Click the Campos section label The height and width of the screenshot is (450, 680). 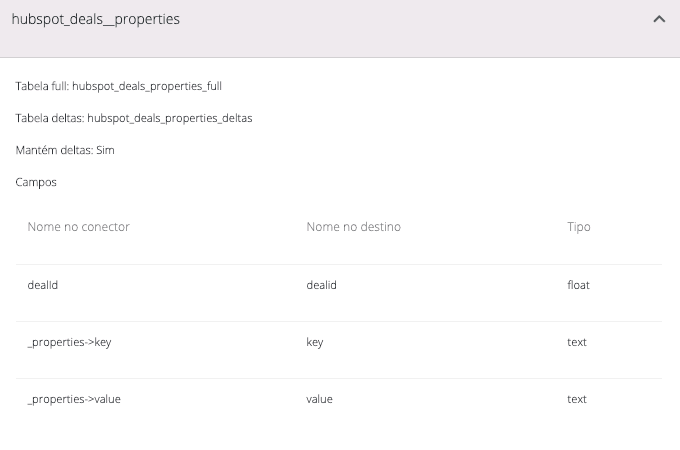click(x=36, y=183)
